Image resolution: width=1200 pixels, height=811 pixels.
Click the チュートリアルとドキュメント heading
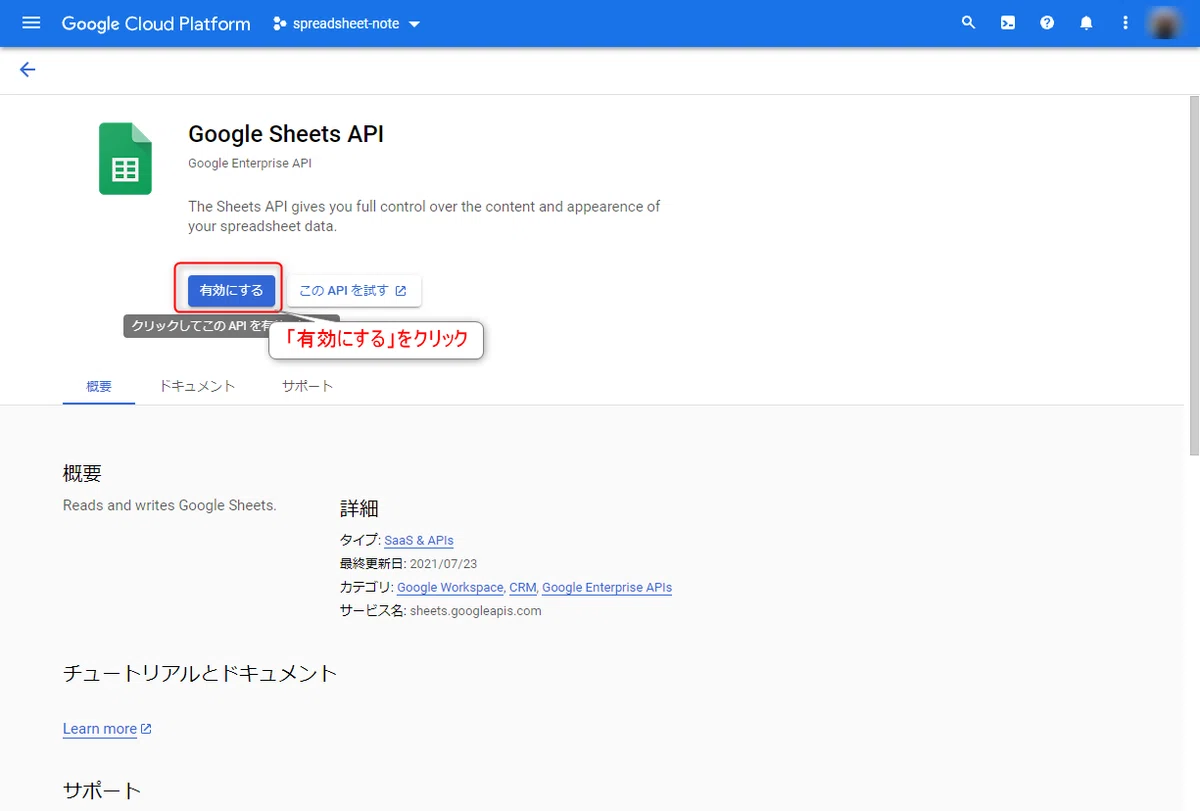[x=200, y=673]
